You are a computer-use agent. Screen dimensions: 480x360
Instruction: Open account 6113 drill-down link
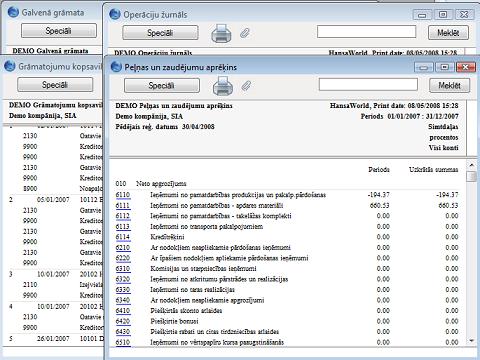tap(123, 227)
